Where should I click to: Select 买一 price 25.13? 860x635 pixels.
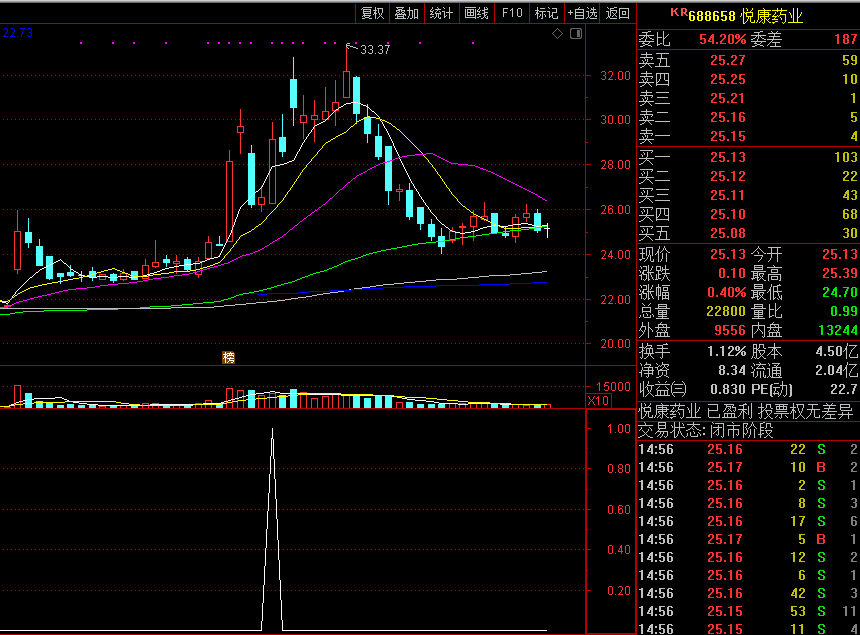728,157
